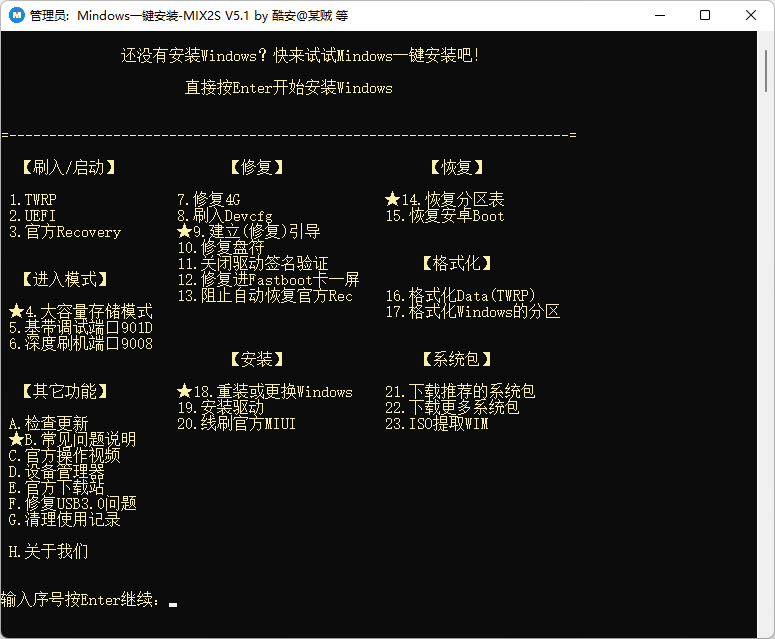Select option F.修复USB3.0问题
Image resolution: width=775 pixels, height=639 pixels.
click(73, 503)
